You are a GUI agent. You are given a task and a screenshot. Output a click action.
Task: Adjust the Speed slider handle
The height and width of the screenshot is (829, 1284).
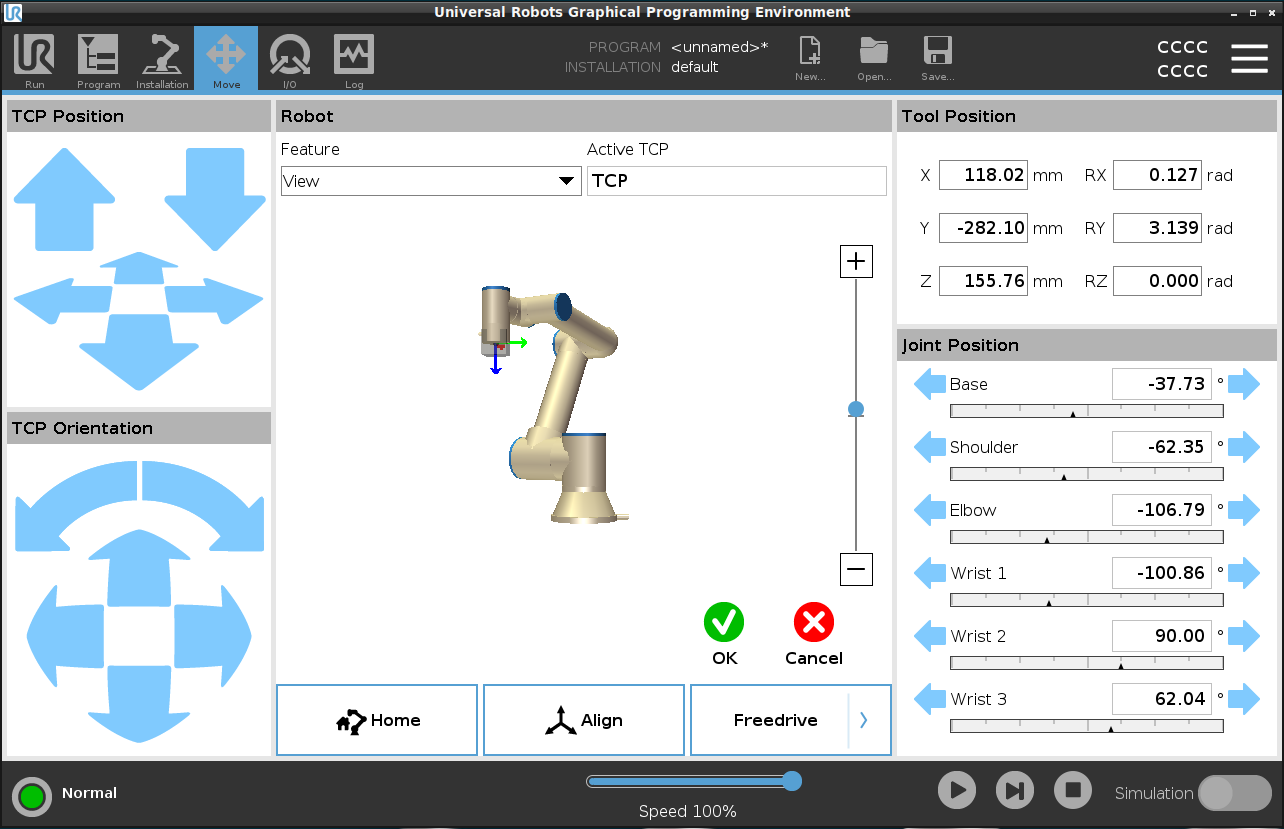tap(792, 781)
